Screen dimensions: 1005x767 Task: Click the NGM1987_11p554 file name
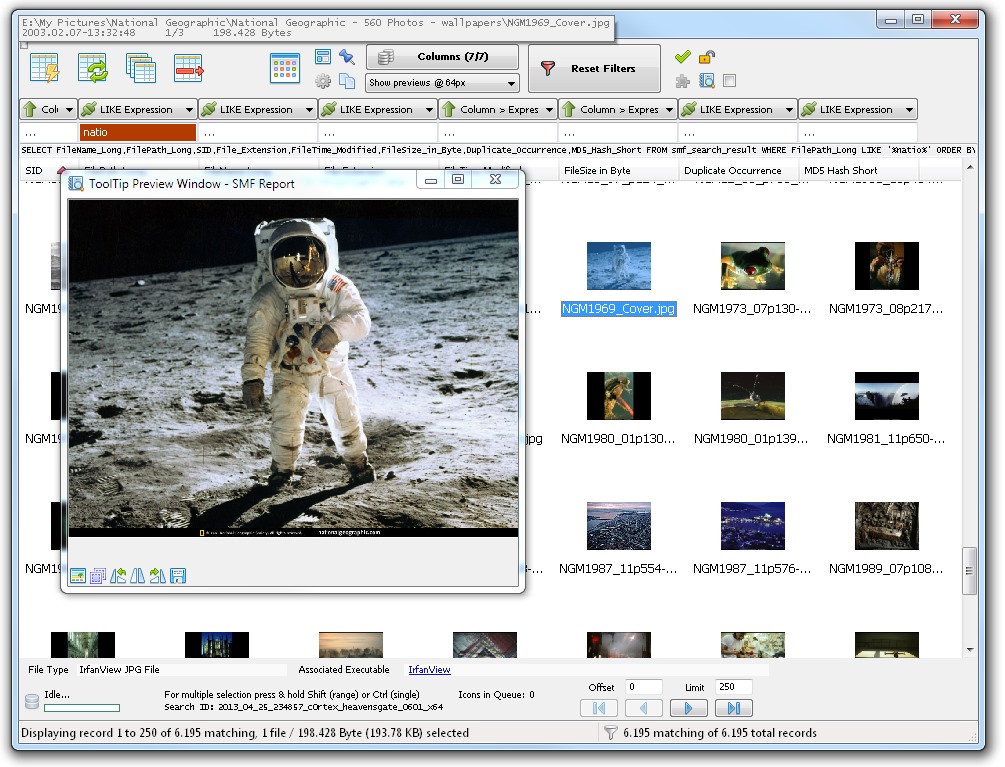click(x=618, y=568)
